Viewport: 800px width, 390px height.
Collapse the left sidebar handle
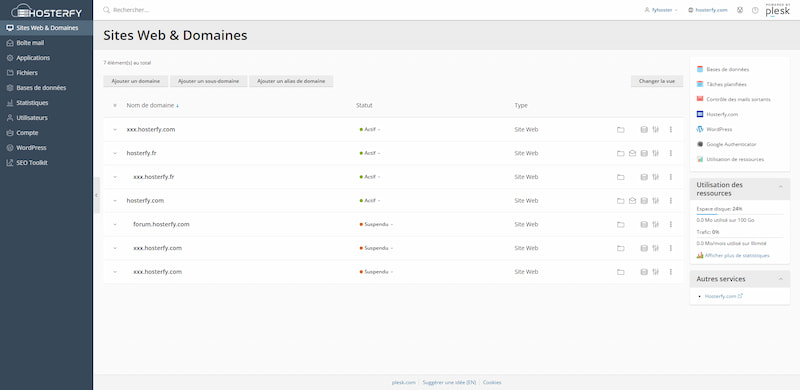point(96,195)
